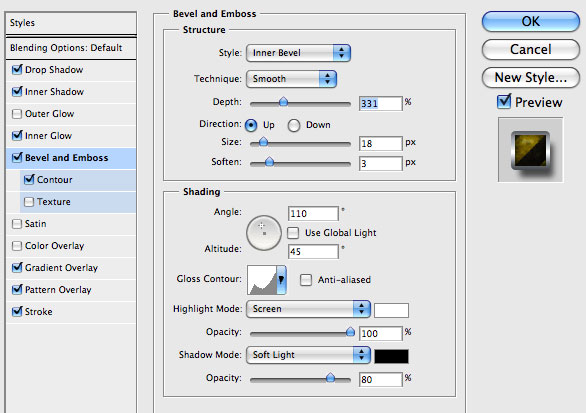Enable the Outer Glow checkbox
Image resolution: width=586 pixels, height=413 pixels.
coord(17,114)
